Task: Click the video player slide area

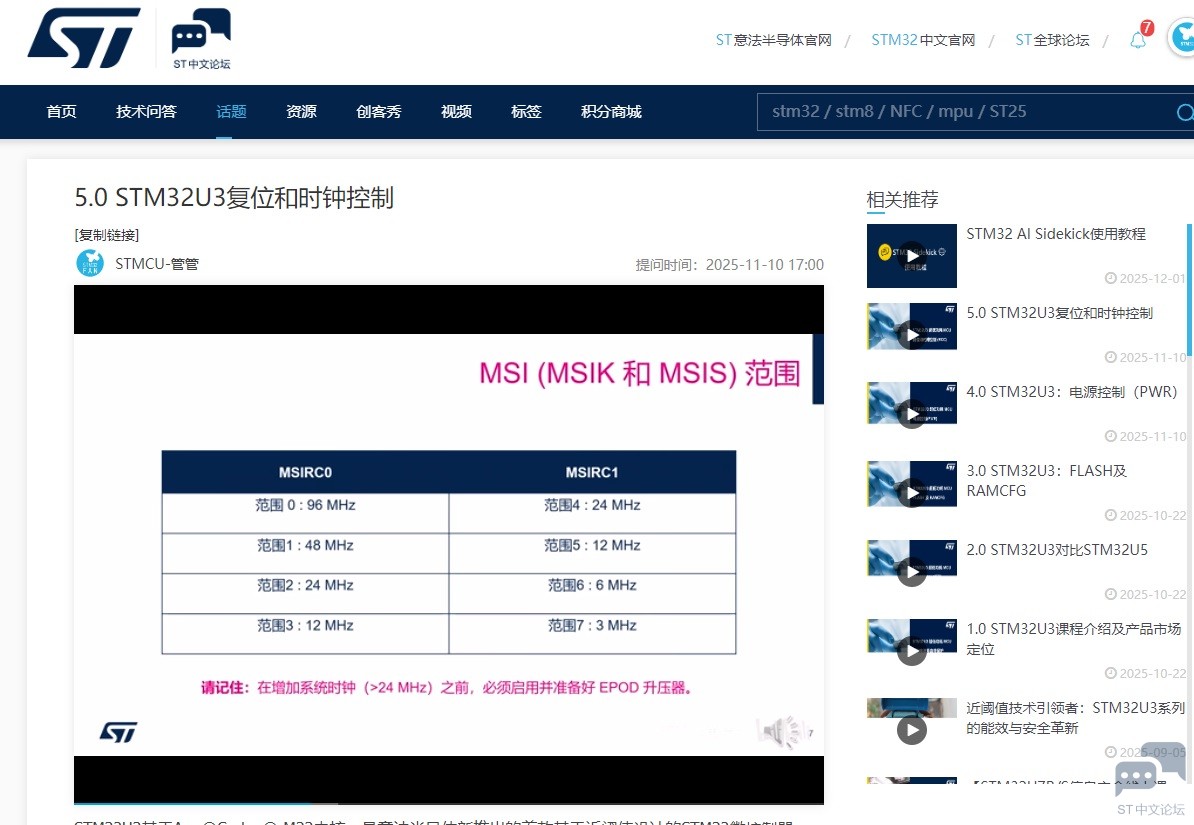Action: tap(449, 545)
